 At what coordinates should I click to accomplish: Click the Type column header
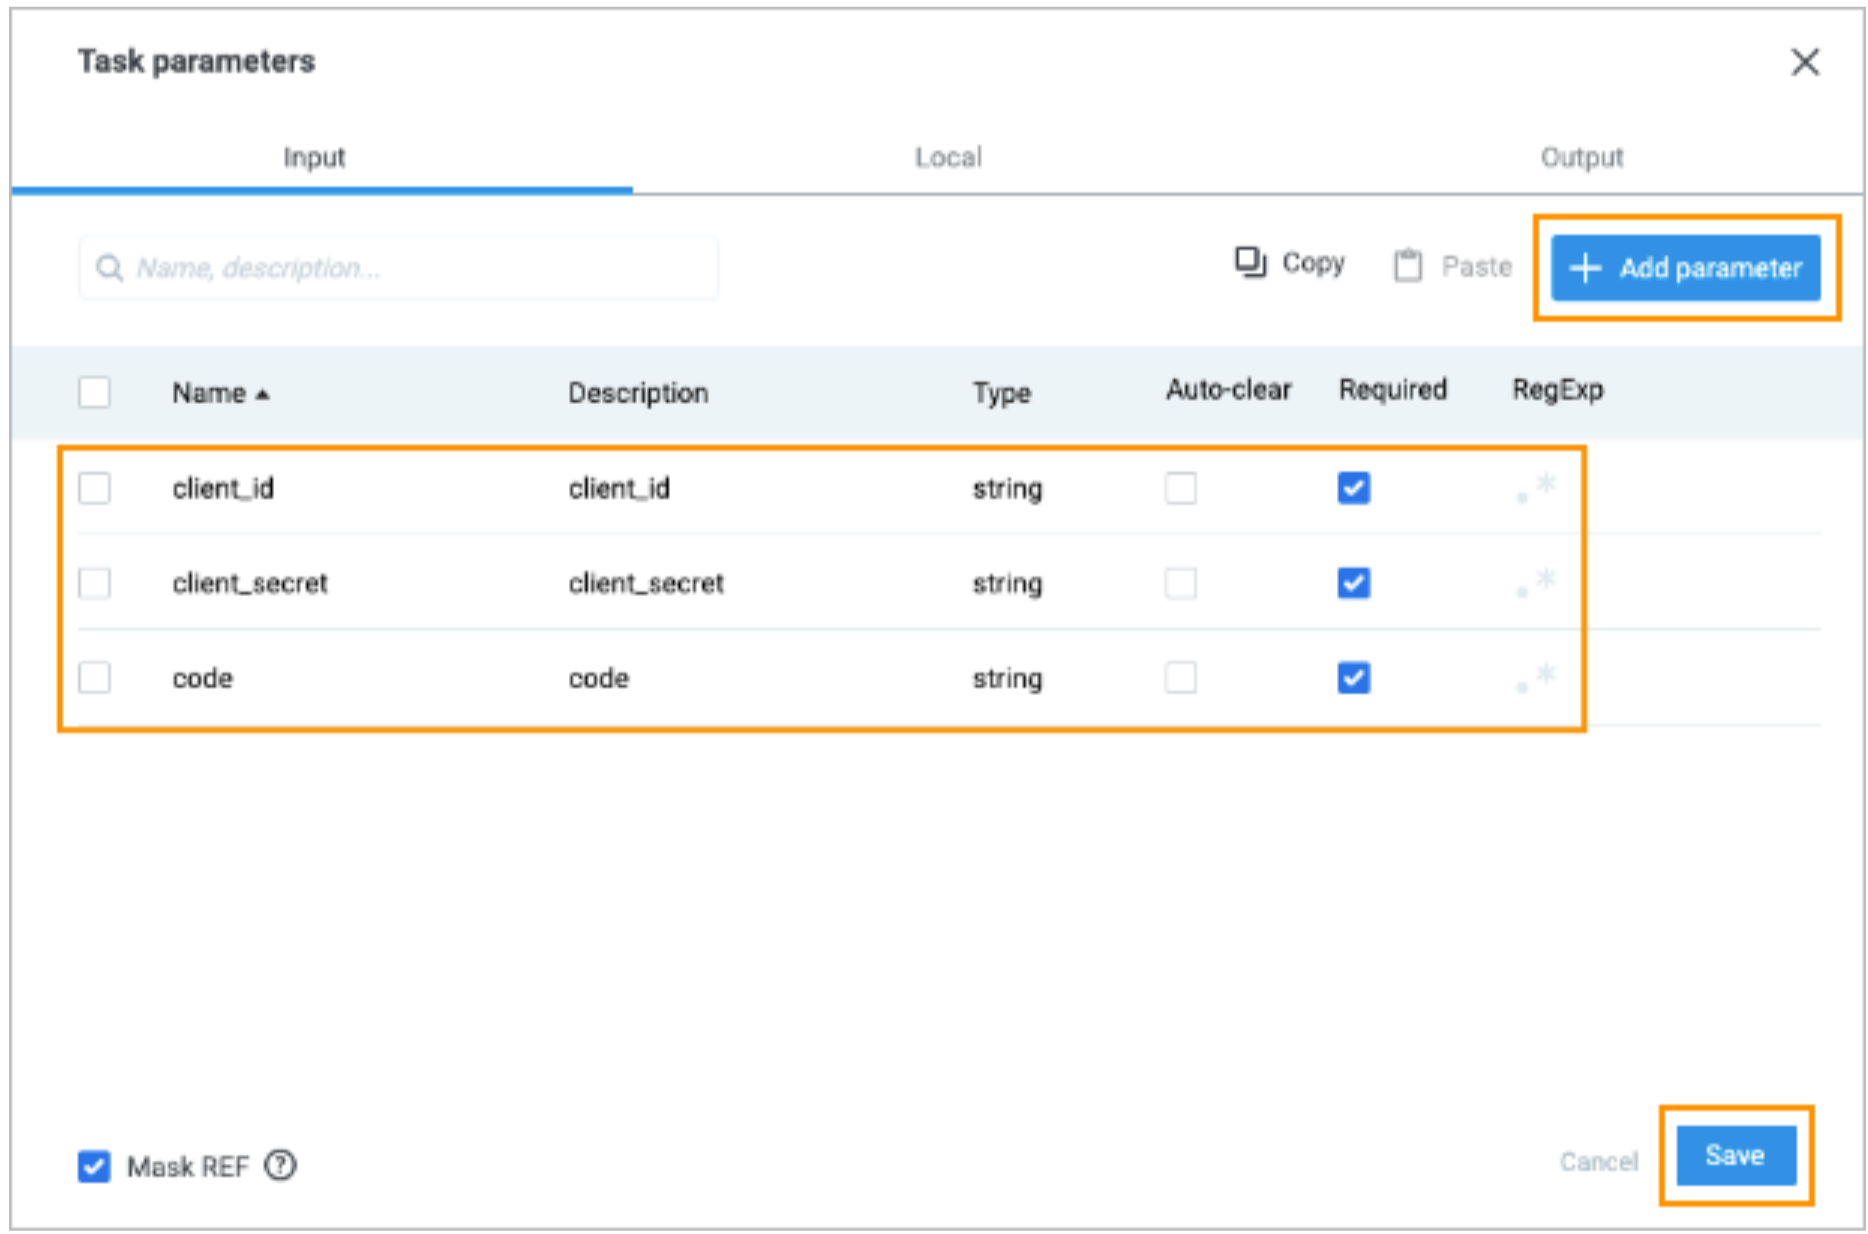(x=1002, y=393)
